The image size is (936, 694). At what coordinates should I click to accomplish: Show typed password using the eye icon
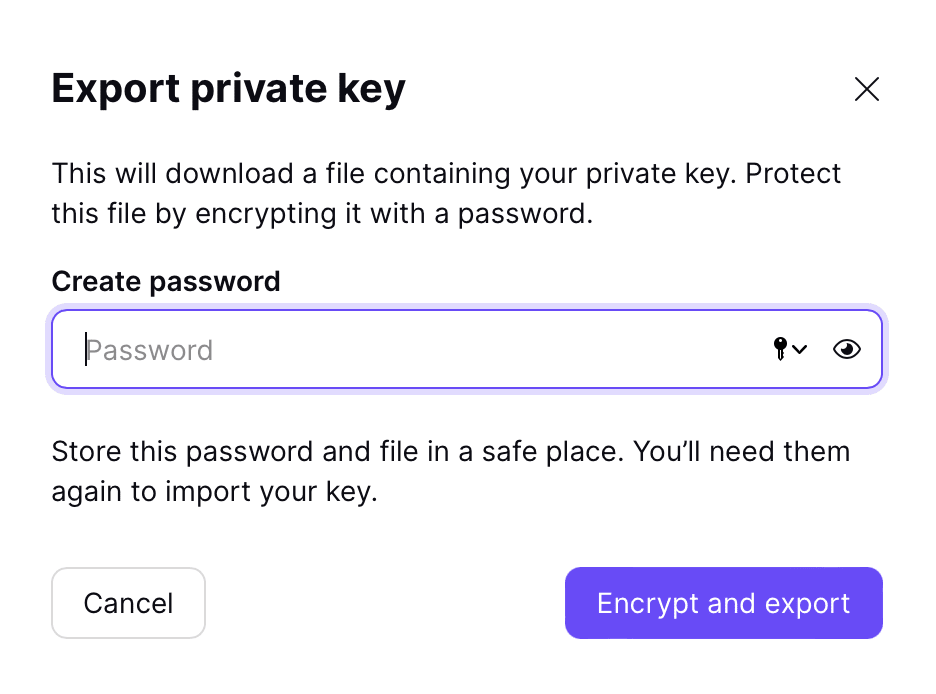click(x=846, y=349)
